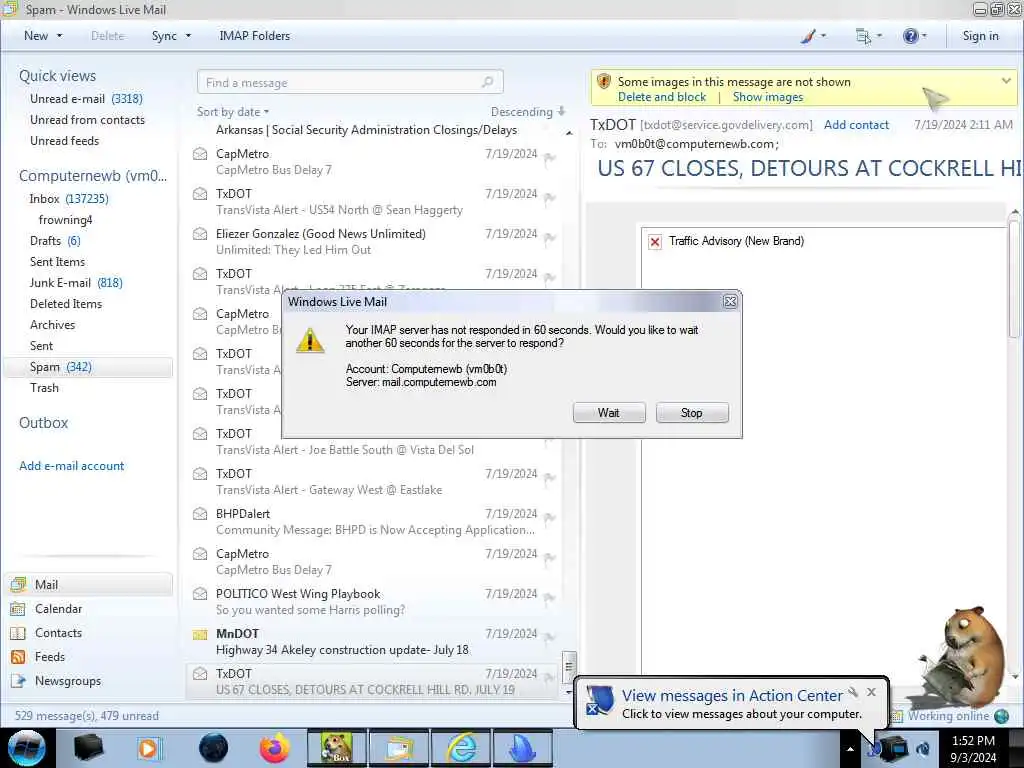Open IMAP Folders from the toolbar
1024x768 pixels.
click(255, 36)
